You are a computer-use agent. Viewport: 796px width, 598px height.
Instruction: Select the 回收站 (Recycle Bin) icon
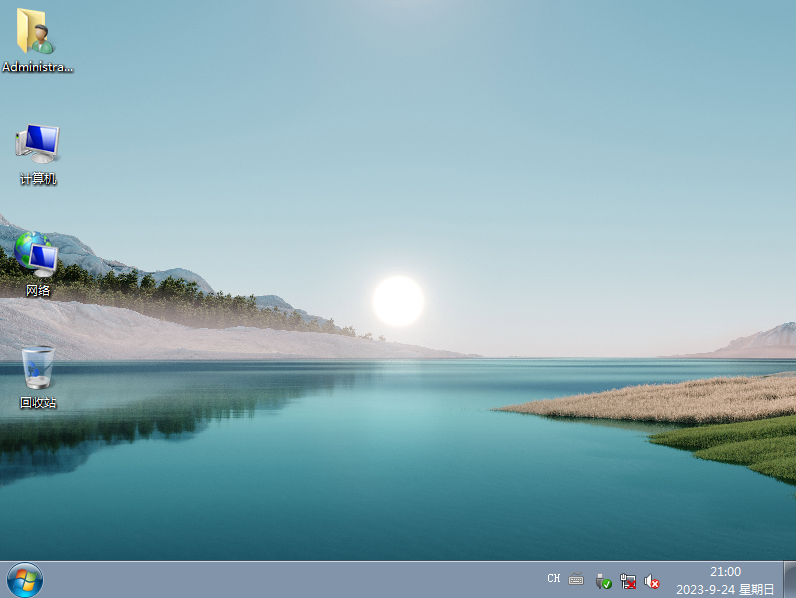(38, 367)
